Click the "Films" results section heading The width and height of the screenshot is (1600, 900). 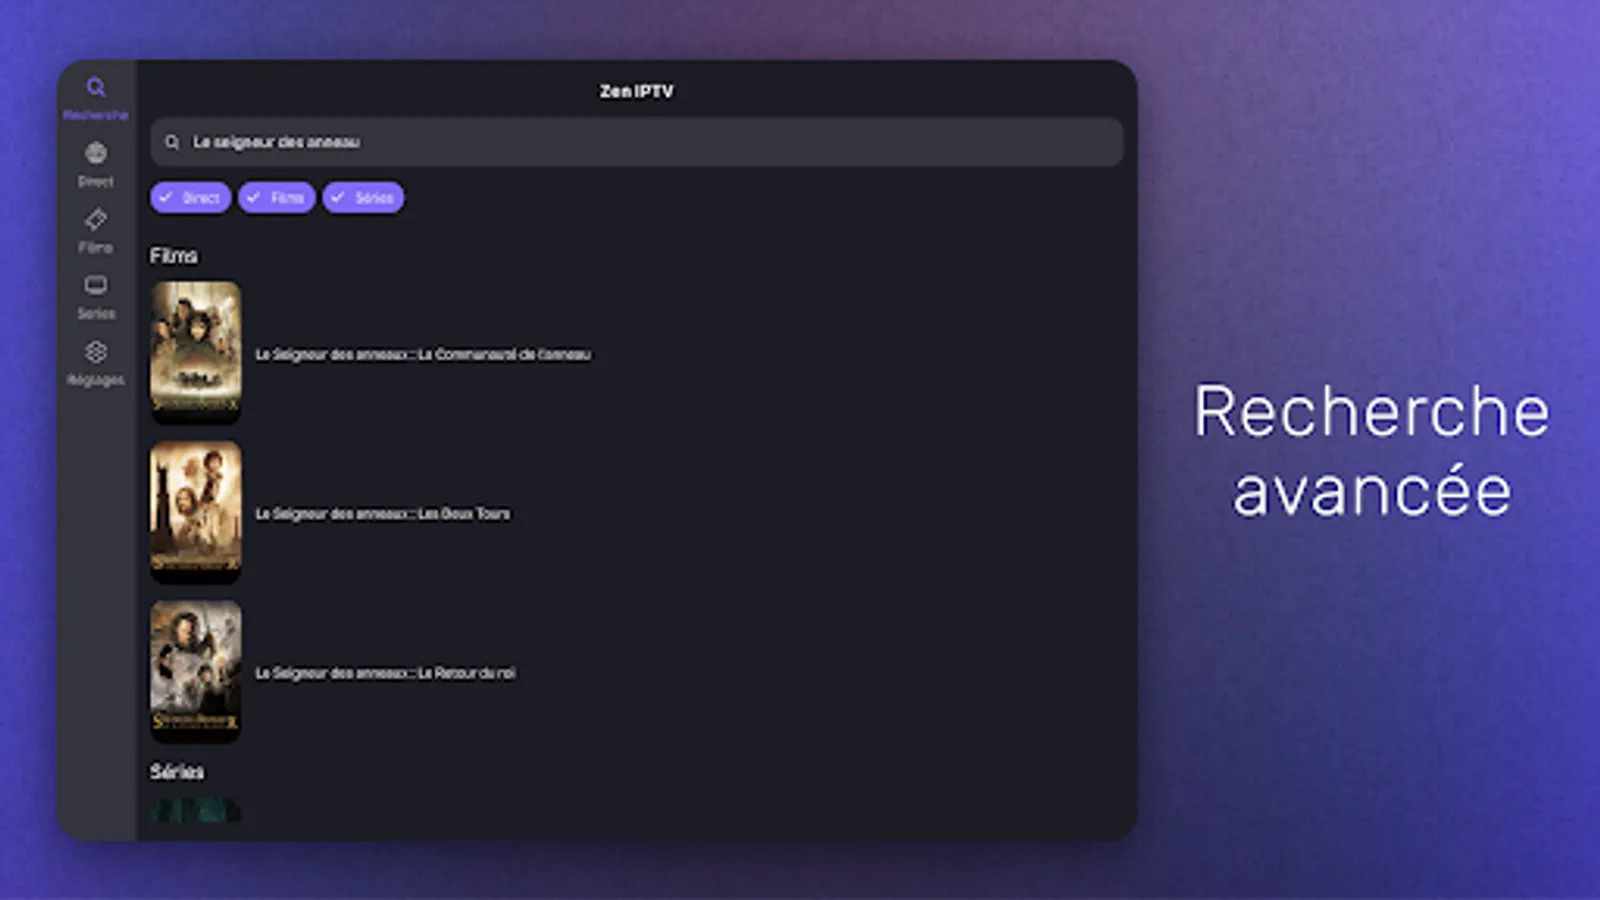click(174, 256)
